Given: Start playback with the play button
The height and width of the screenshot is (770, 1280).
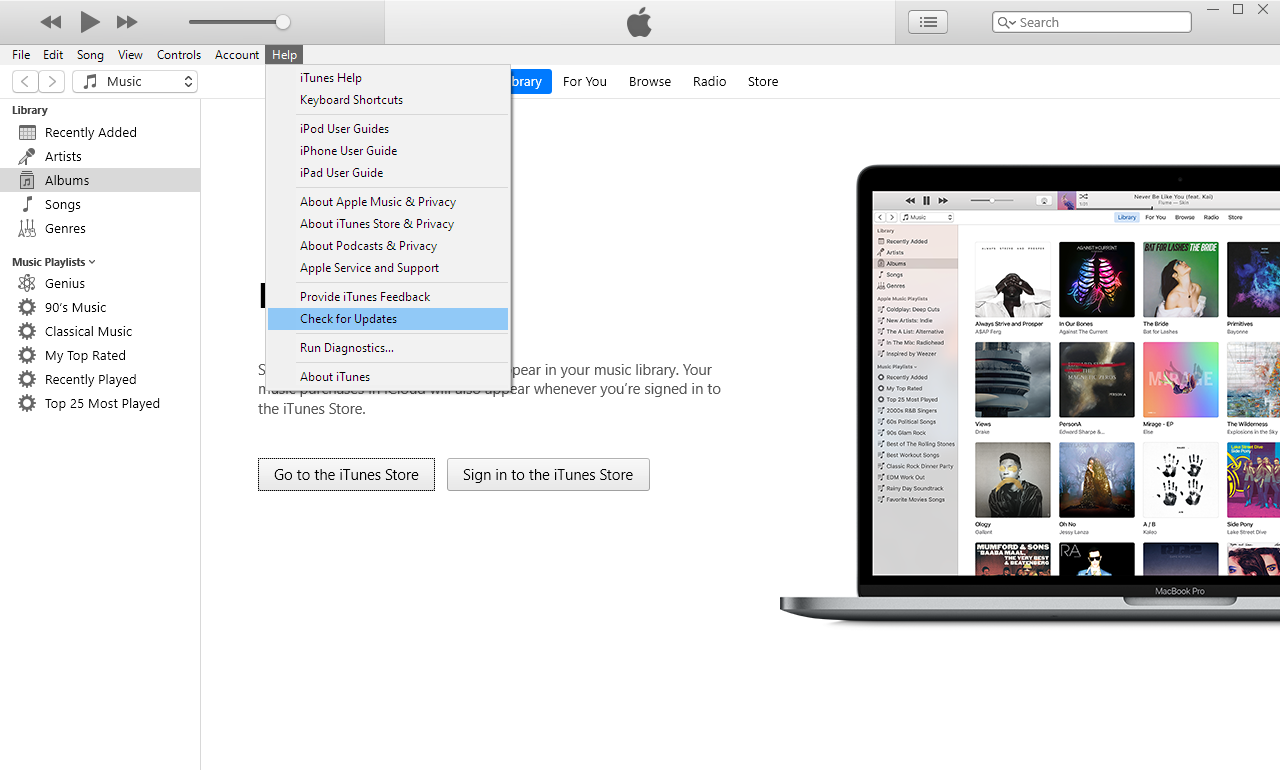Looking at the screenshot, I should pos(90,21).
